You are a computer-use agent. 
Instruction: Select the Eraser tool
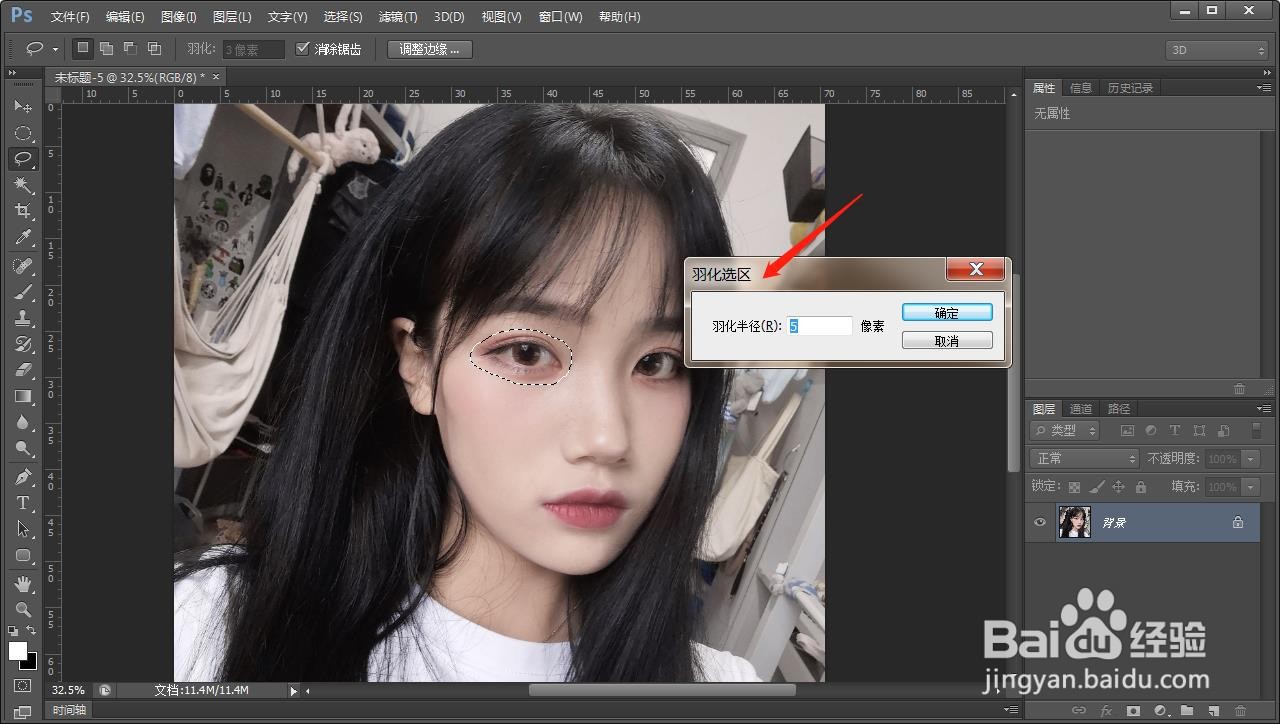coord(23,370)
